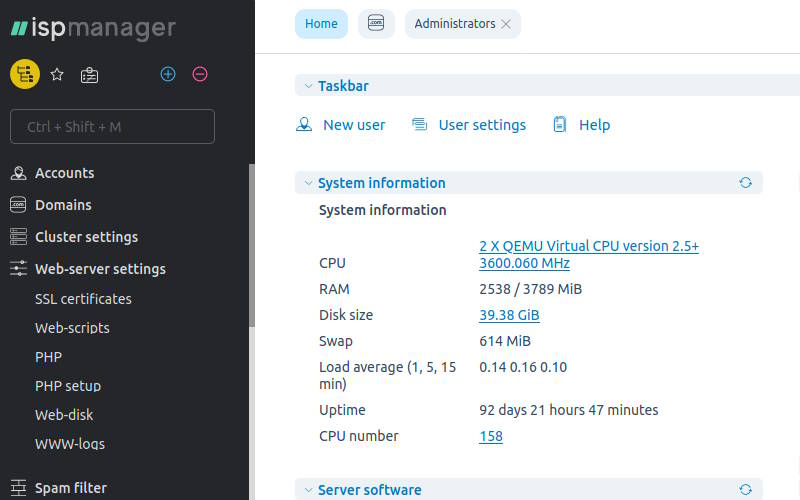800x500 pixels.
Task: Open SSL certificates page
Action: (83, 298)
